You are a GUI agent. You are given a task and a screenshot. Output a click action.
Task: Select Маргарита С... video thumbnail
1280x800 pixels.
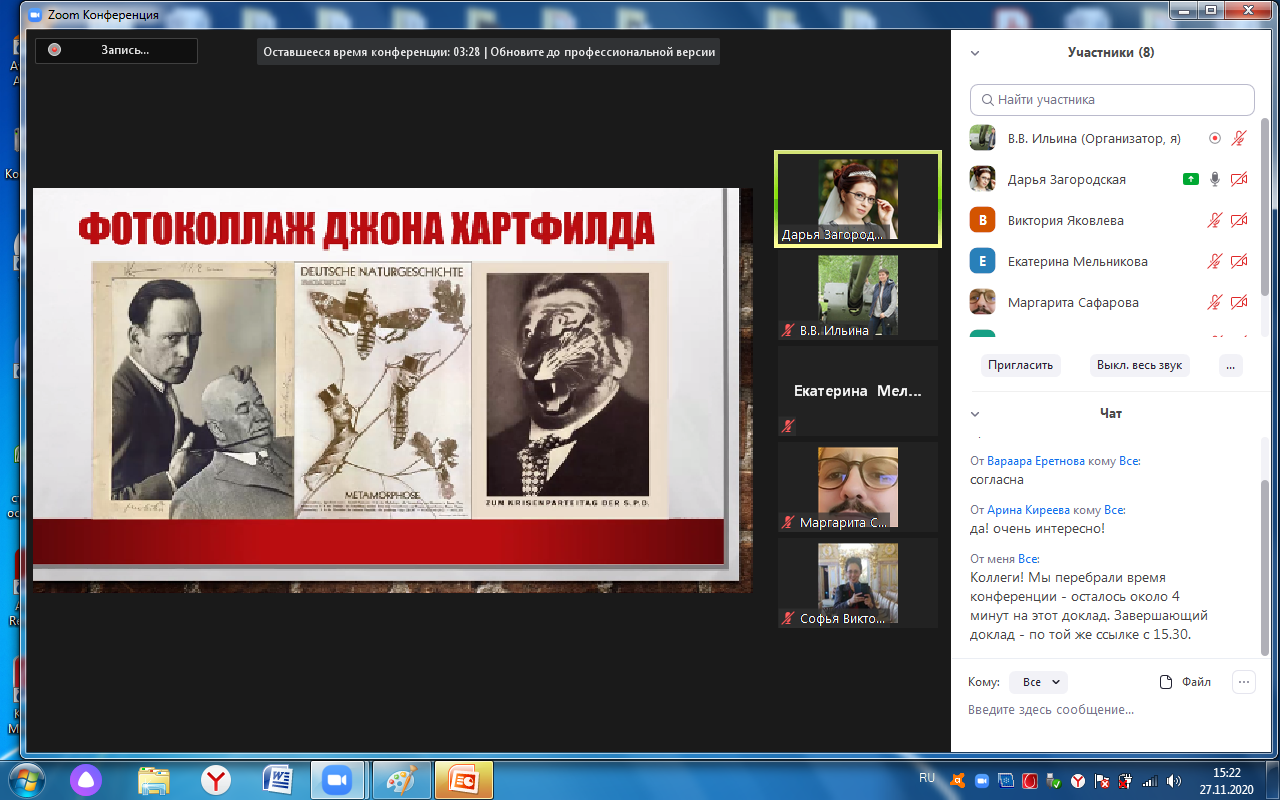[x=858, y=487]
